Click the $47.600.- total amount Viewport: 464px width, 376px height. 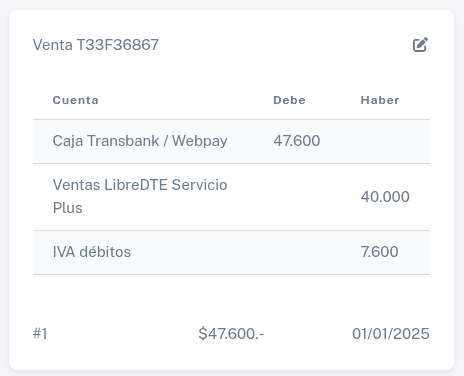[231, 334]
